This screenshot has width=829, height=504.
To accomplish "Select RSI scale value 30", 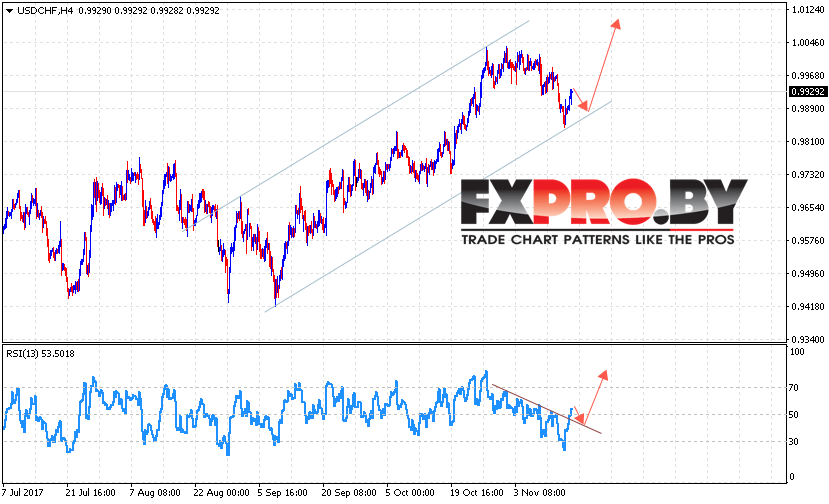I will click(x=794, y=442).
